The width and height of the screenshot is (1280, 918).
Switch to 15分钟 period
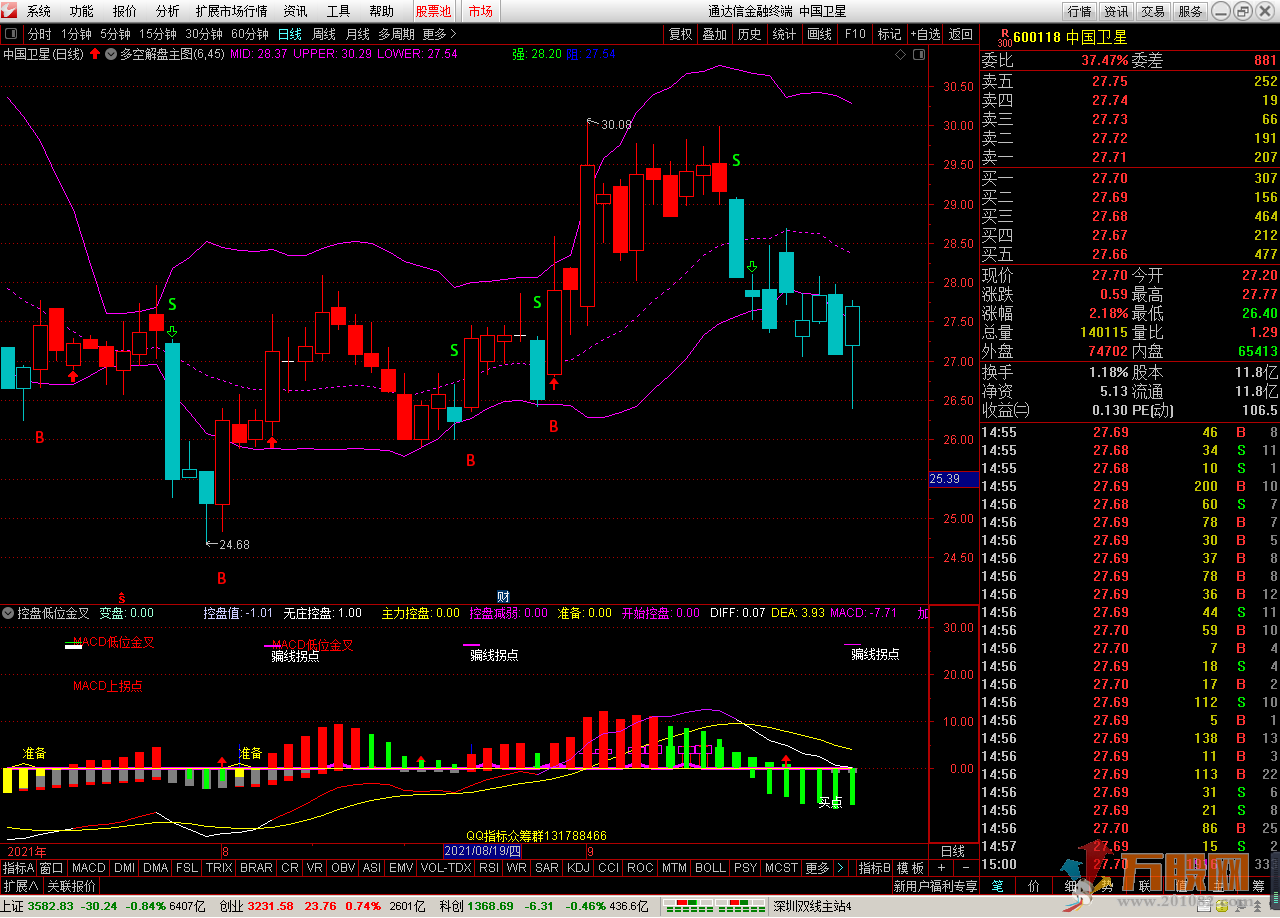point(158,34)
